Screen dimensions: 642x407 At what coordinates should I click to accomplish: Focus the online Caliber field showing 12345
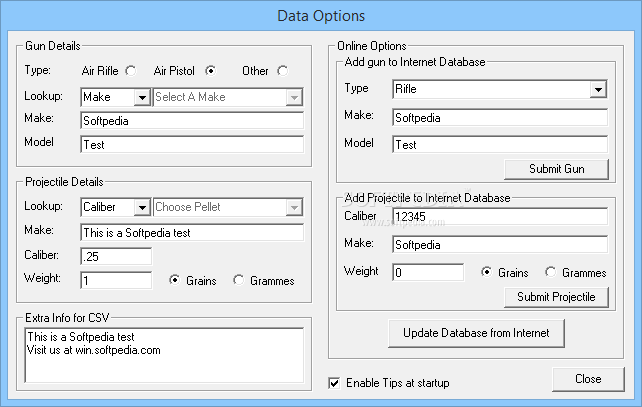click(500, 216)
